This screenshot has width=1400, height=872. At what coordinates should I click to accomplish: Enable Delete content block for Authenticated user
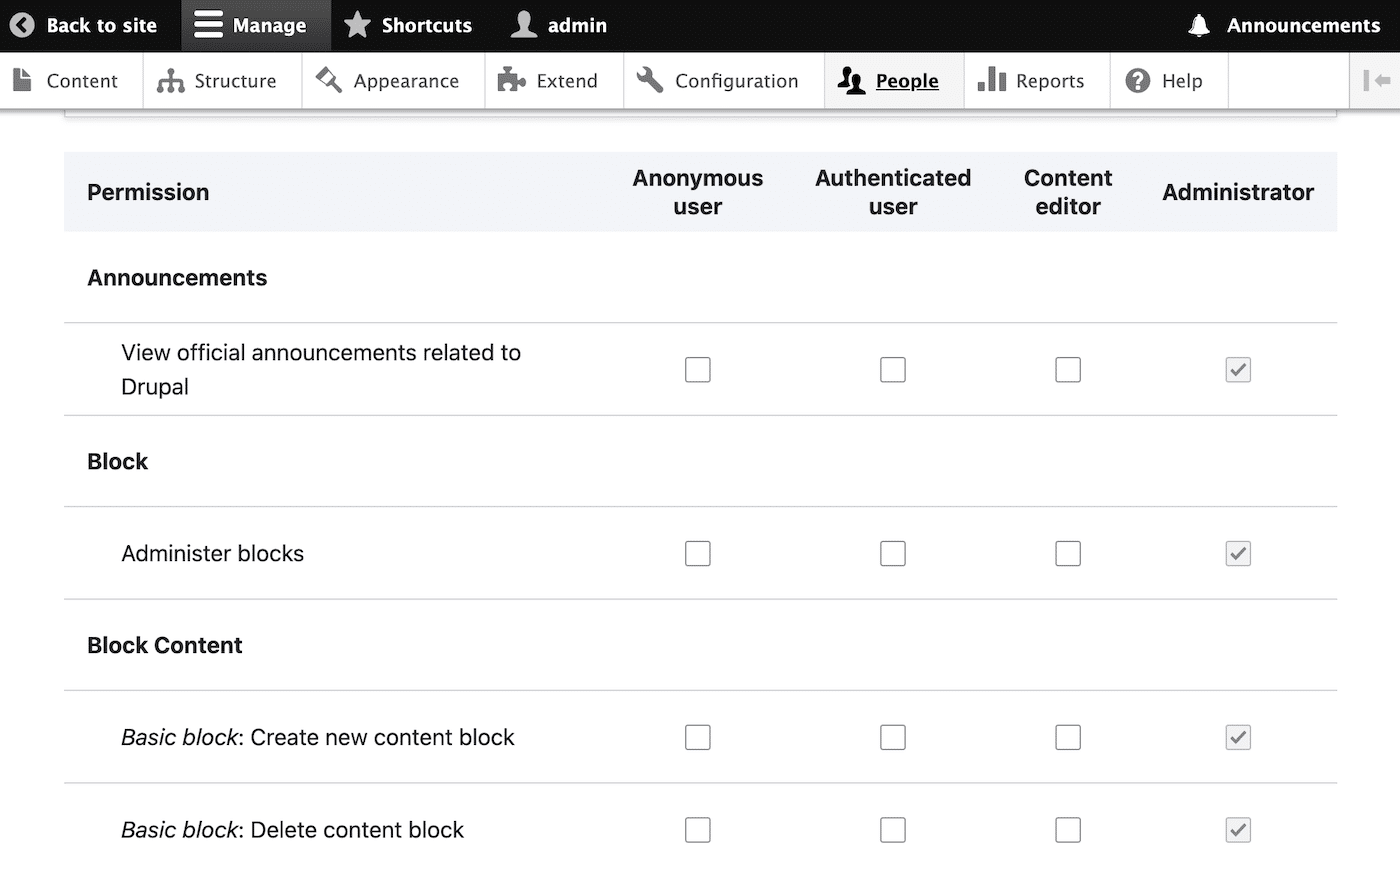pyautogui.click(x=893, y=830)
